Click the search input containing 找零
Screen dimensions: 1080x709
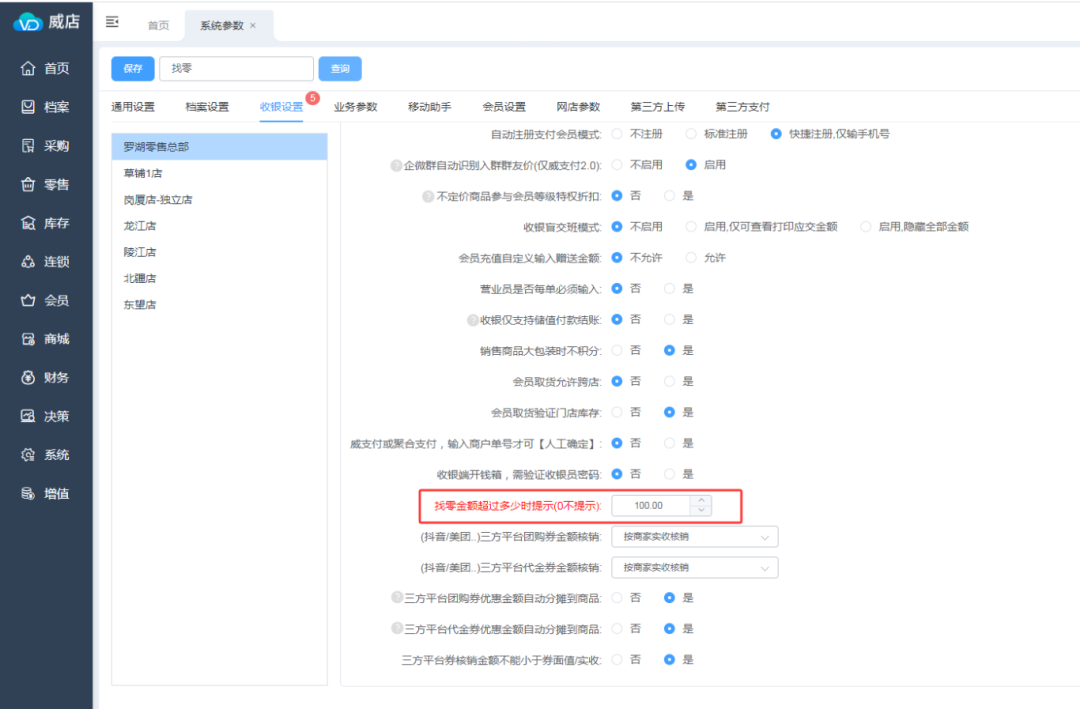tap(236, 69)
